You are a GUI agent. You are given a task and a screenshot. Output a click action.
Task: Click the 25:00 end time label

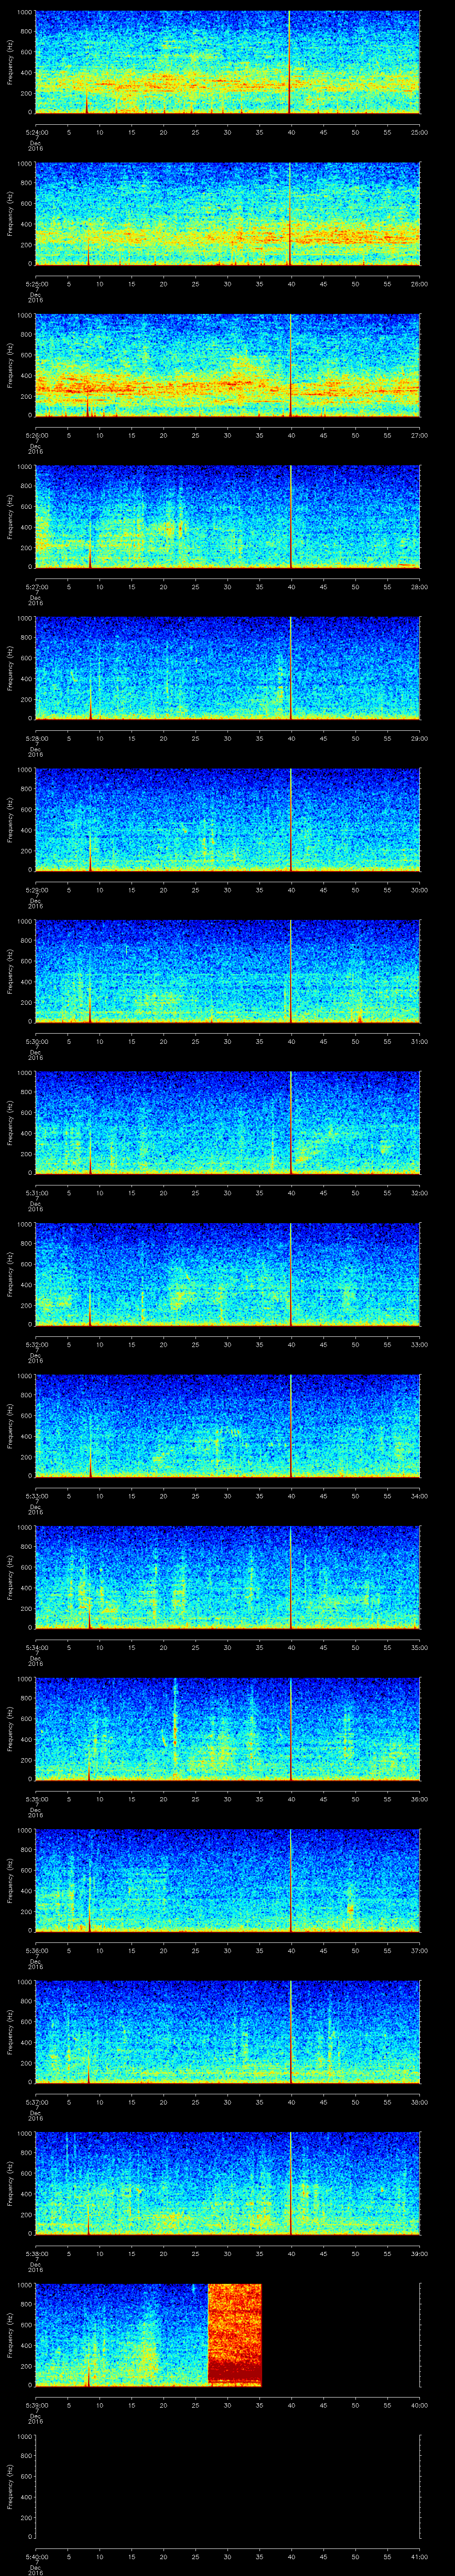[x=420, y=132]
